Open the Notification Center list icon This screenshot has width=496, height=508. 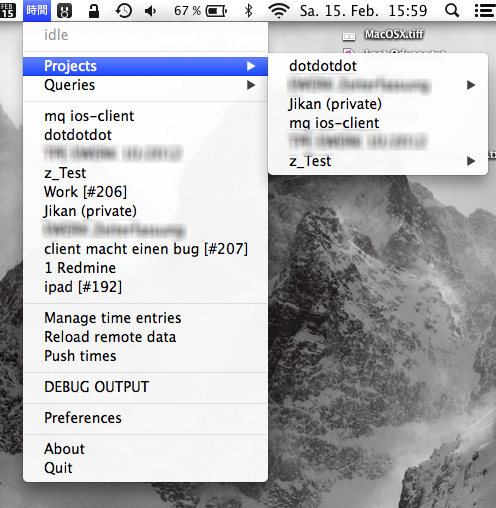[x=485, y=11]
